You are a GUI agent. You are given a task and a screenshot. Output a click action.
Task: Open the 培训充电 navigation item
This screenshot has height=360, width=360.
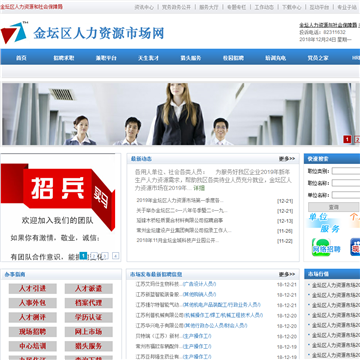click(276, 58)
